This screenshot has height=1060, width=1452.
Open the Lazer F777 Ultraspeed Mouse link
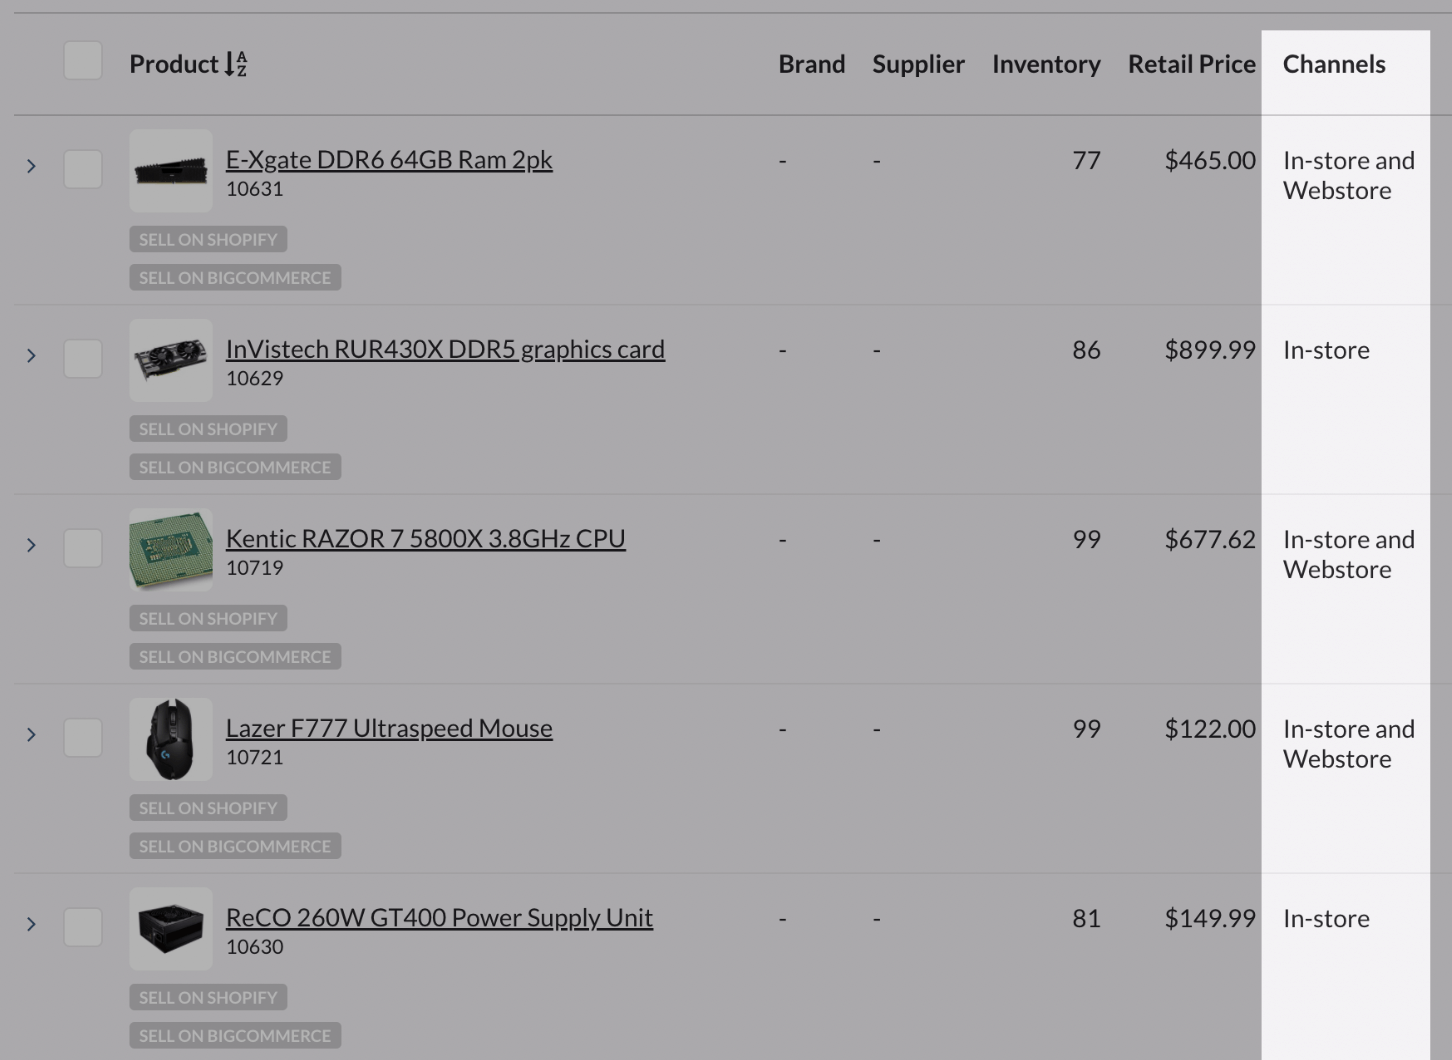389,728
